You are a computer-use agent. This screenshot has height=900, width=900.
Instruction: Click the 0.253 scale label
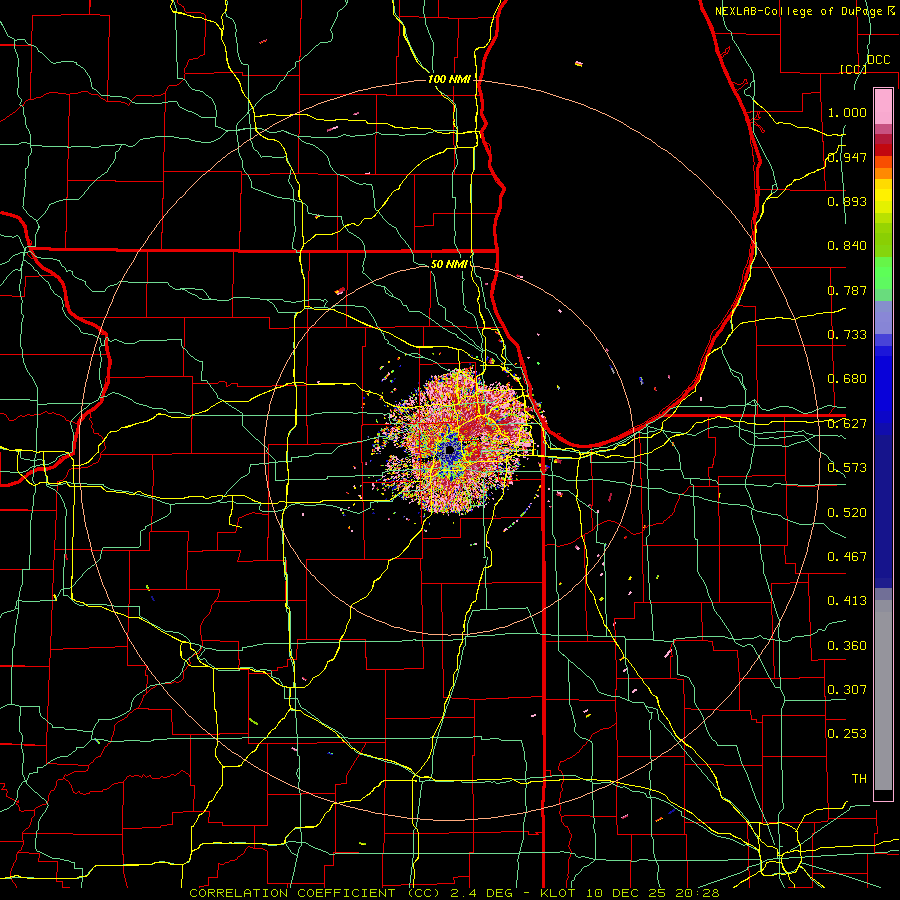coord(847,734)
